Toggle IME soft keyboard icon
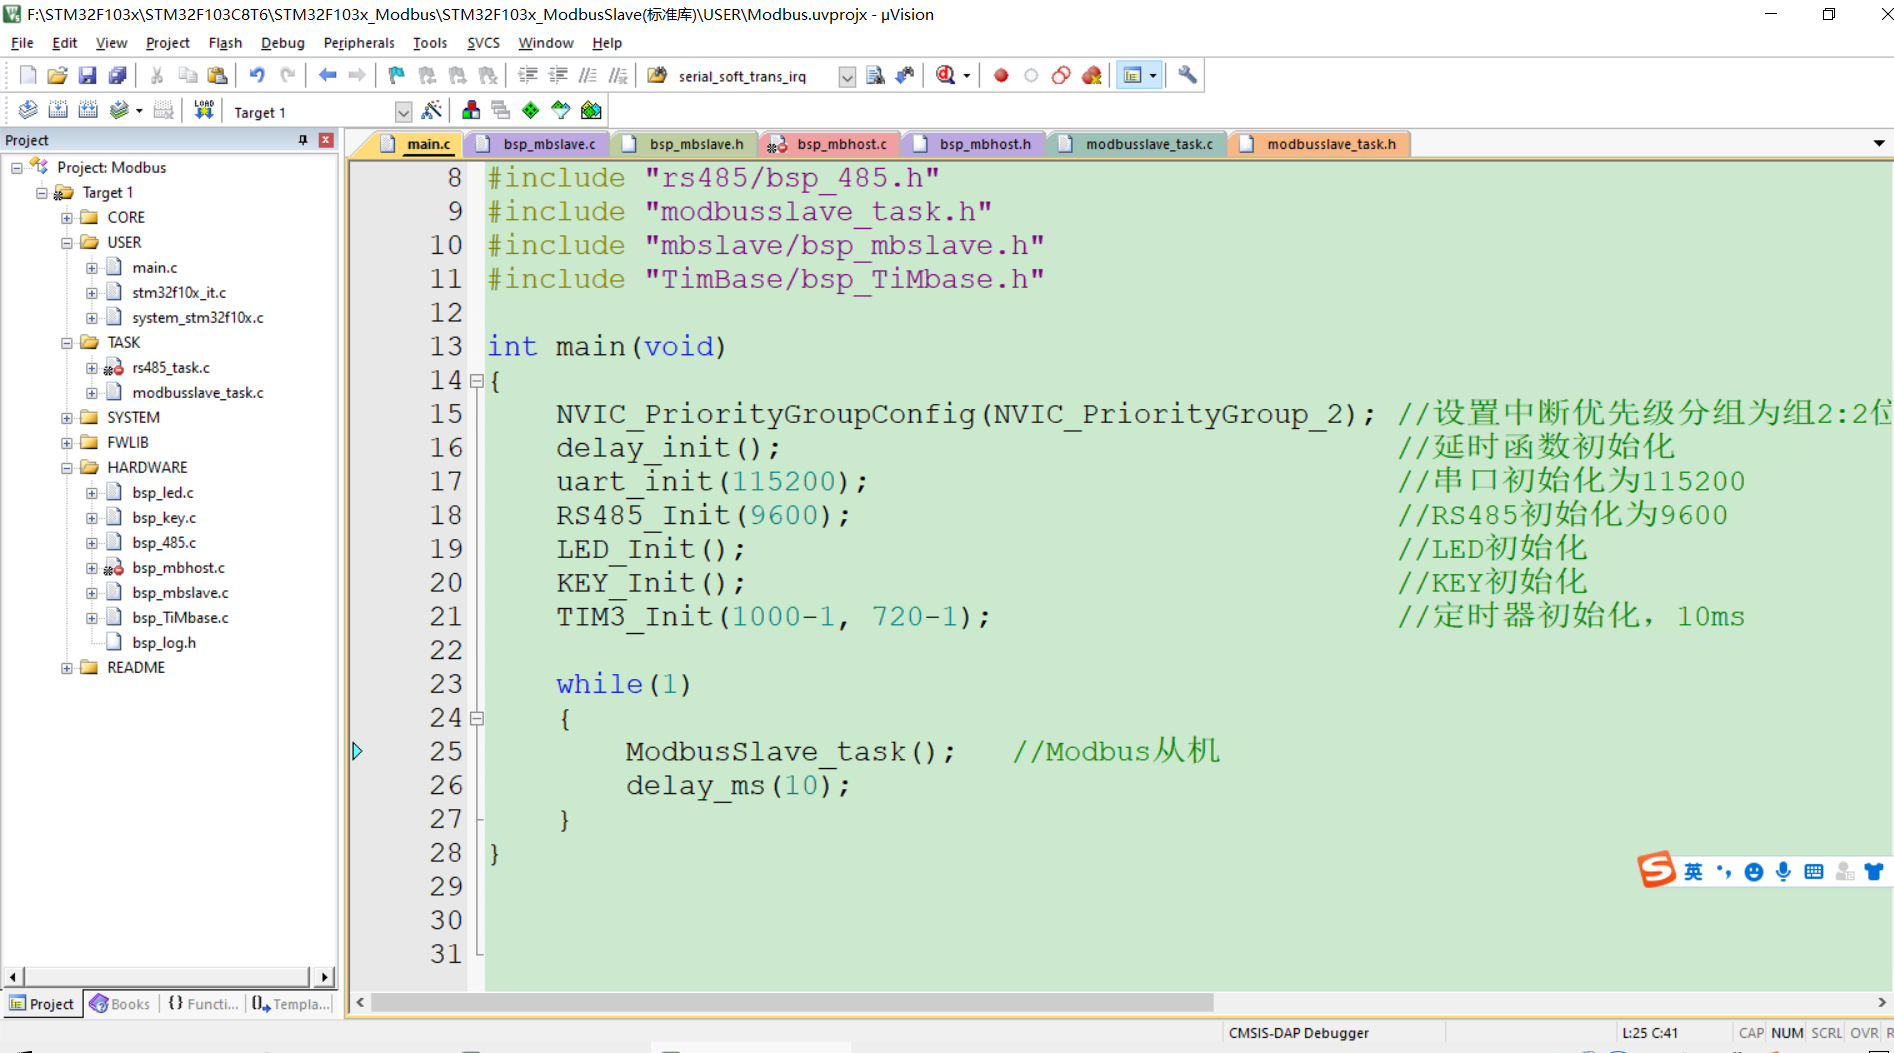This screenshot has height=1053, width=1894. pyautogui.click(x=1813, y=871)
